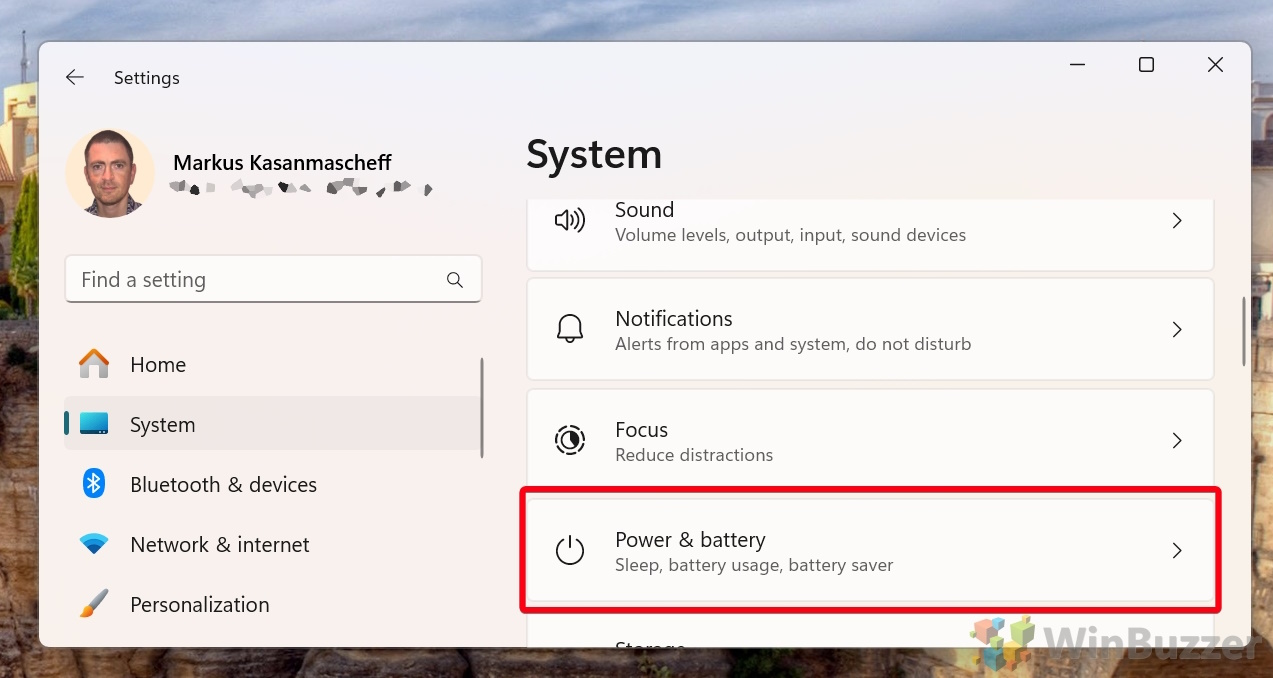
Task: Click the Network wifi icon in sidebar
Action: point(94,544)
